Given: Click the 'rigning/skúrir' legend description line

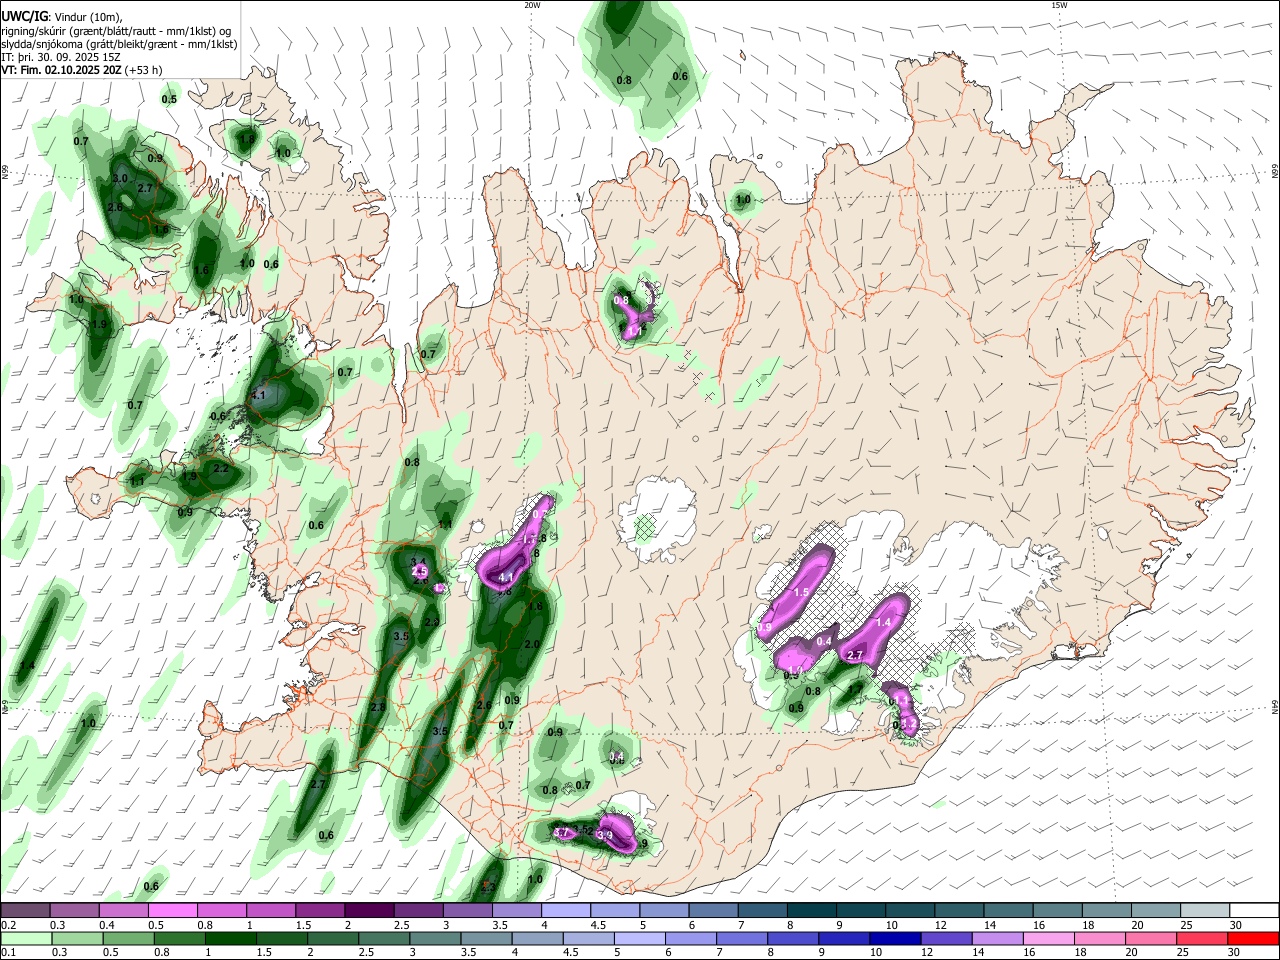Looking at the screenshot, I should (116, 31).
